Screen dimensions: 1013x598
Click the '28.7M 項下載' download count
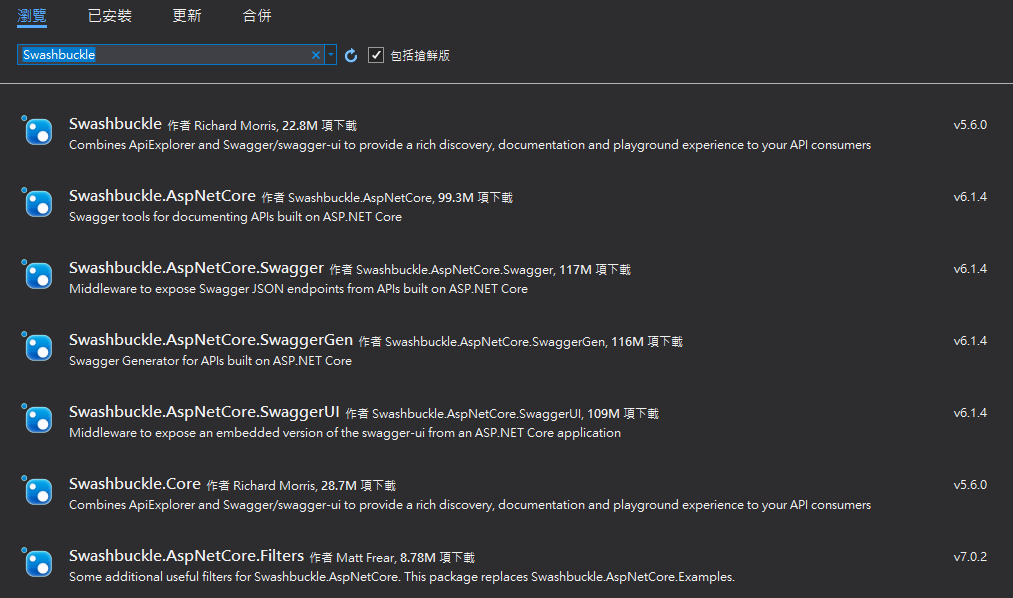click(x=359, y=486)
